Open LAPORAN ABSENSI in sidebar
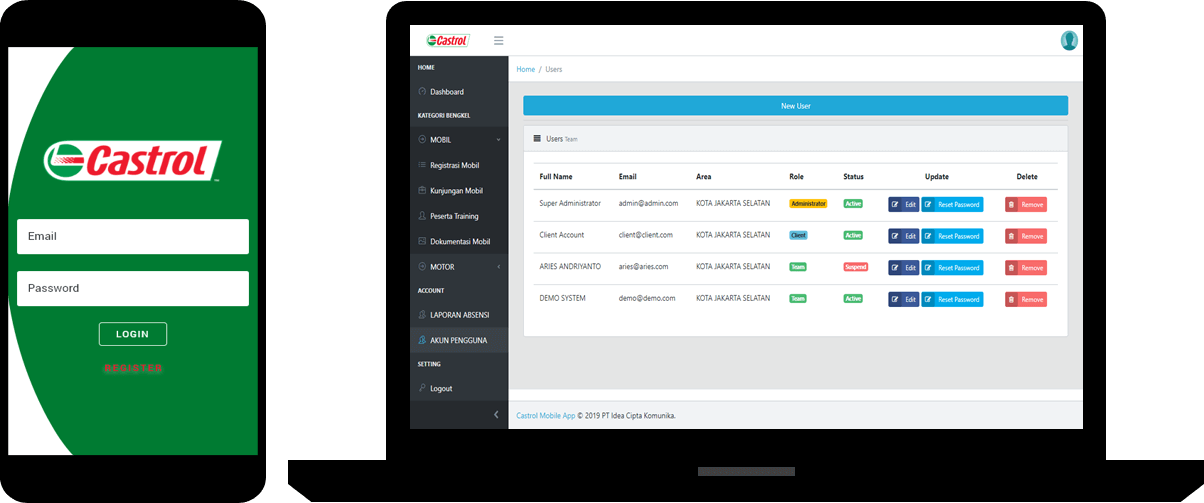The width and height of the screenshot is (1204, 503). click(459, 315)
